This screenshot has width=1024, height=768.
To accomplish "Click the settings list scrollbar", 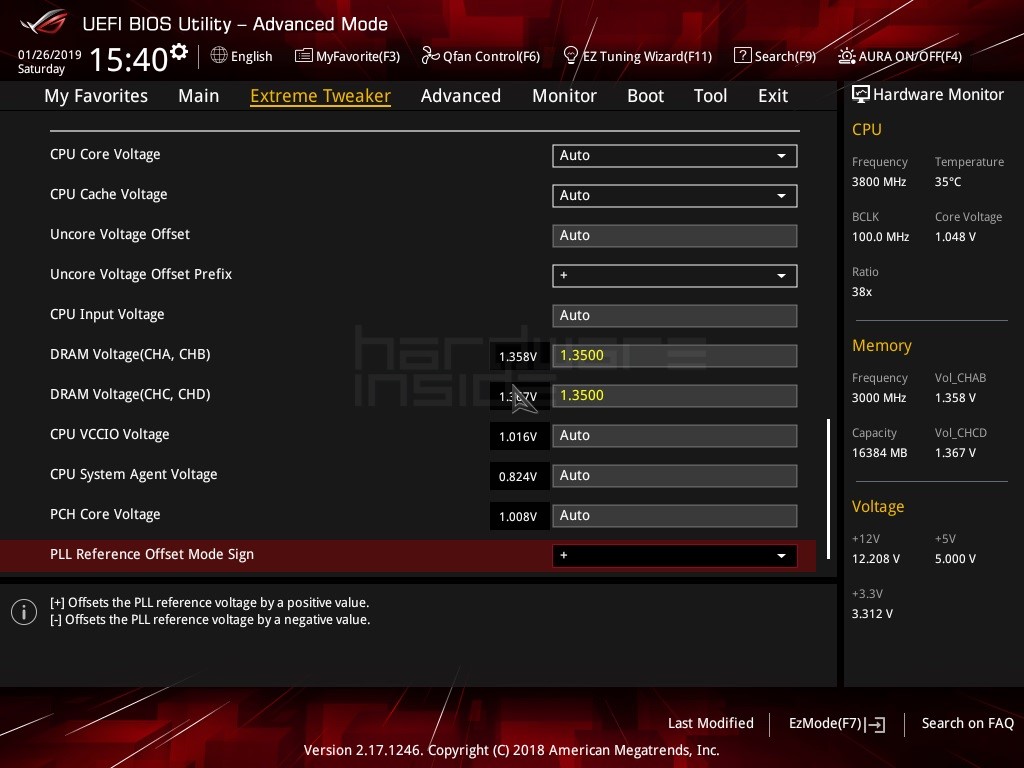I will 829,488.
